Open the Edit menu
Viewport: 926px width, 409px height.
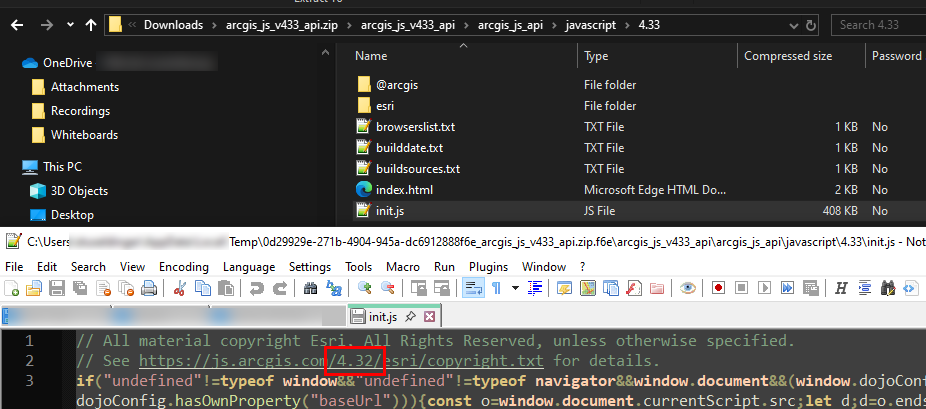point(47,267)
